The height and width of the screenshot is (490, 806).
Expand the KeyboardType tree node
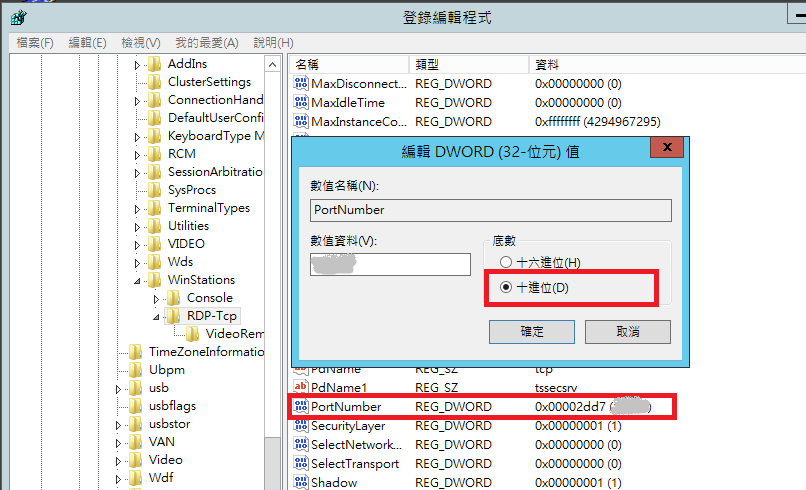coord(137,137)
